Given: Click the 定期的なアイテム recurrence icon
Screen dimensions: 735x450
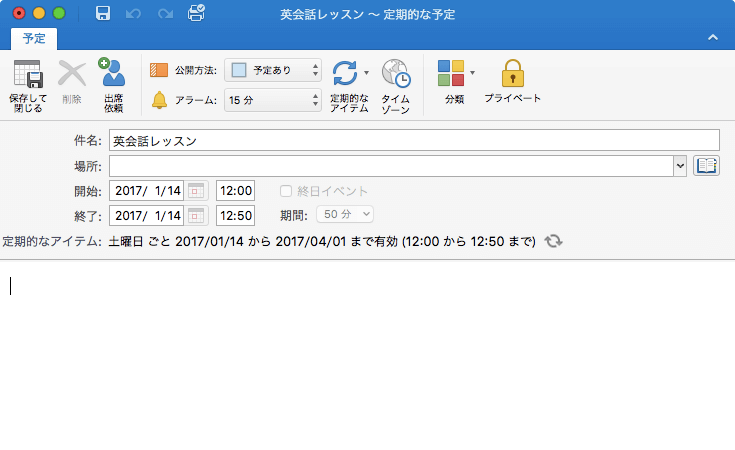Looking at the screenshot, I should tap(345, 74).
